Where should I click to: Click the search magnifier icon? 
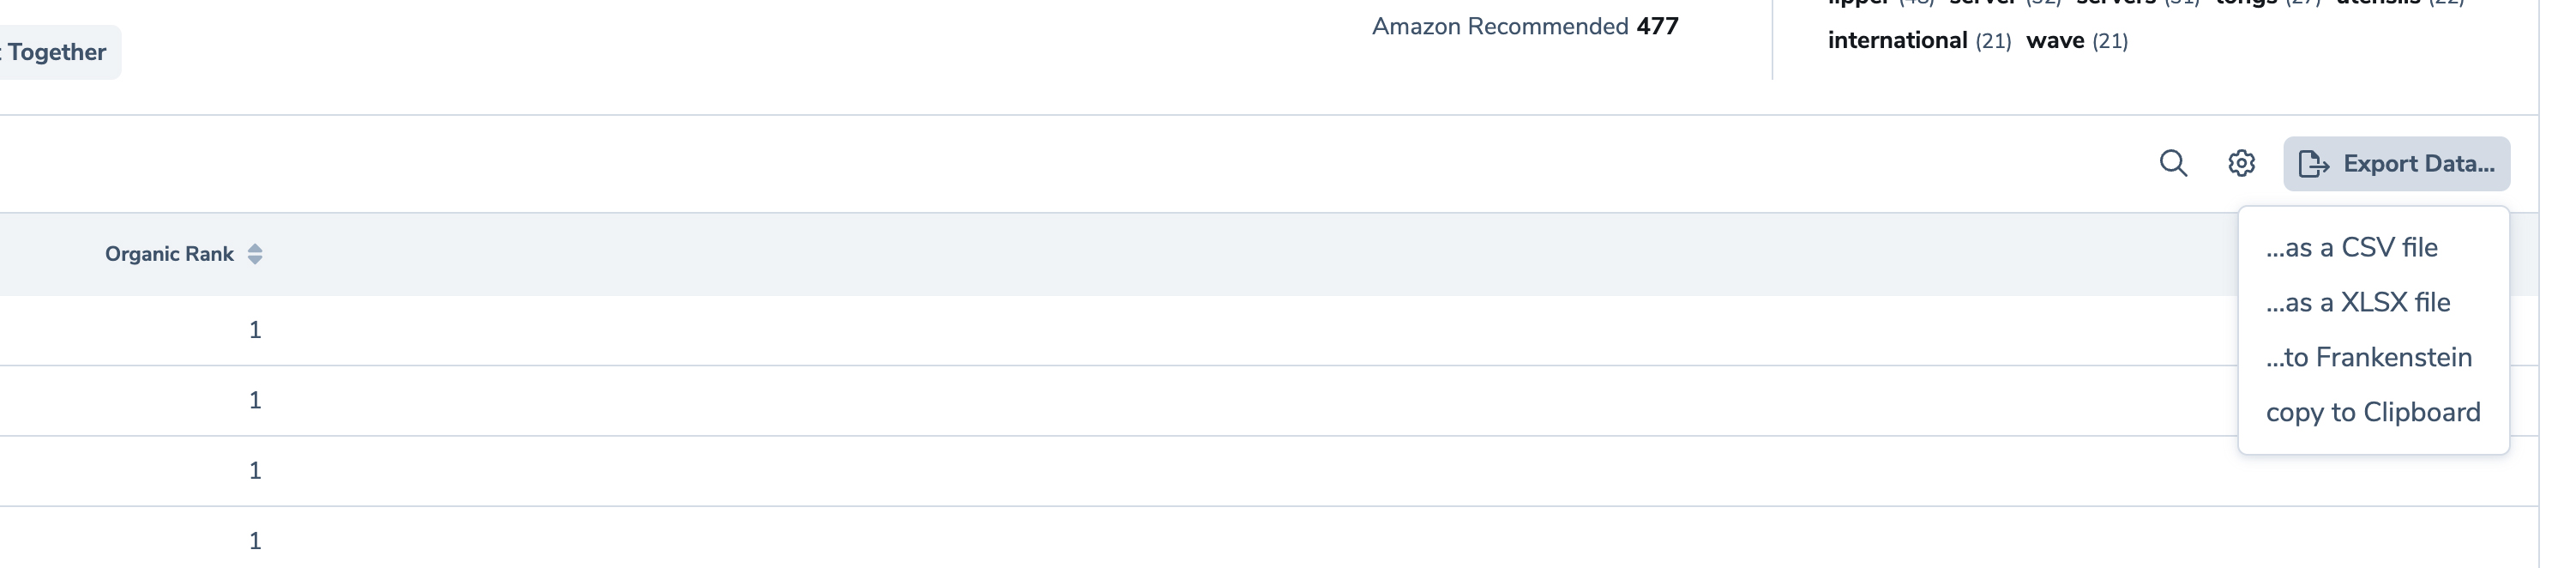[x=2172, y=163]
